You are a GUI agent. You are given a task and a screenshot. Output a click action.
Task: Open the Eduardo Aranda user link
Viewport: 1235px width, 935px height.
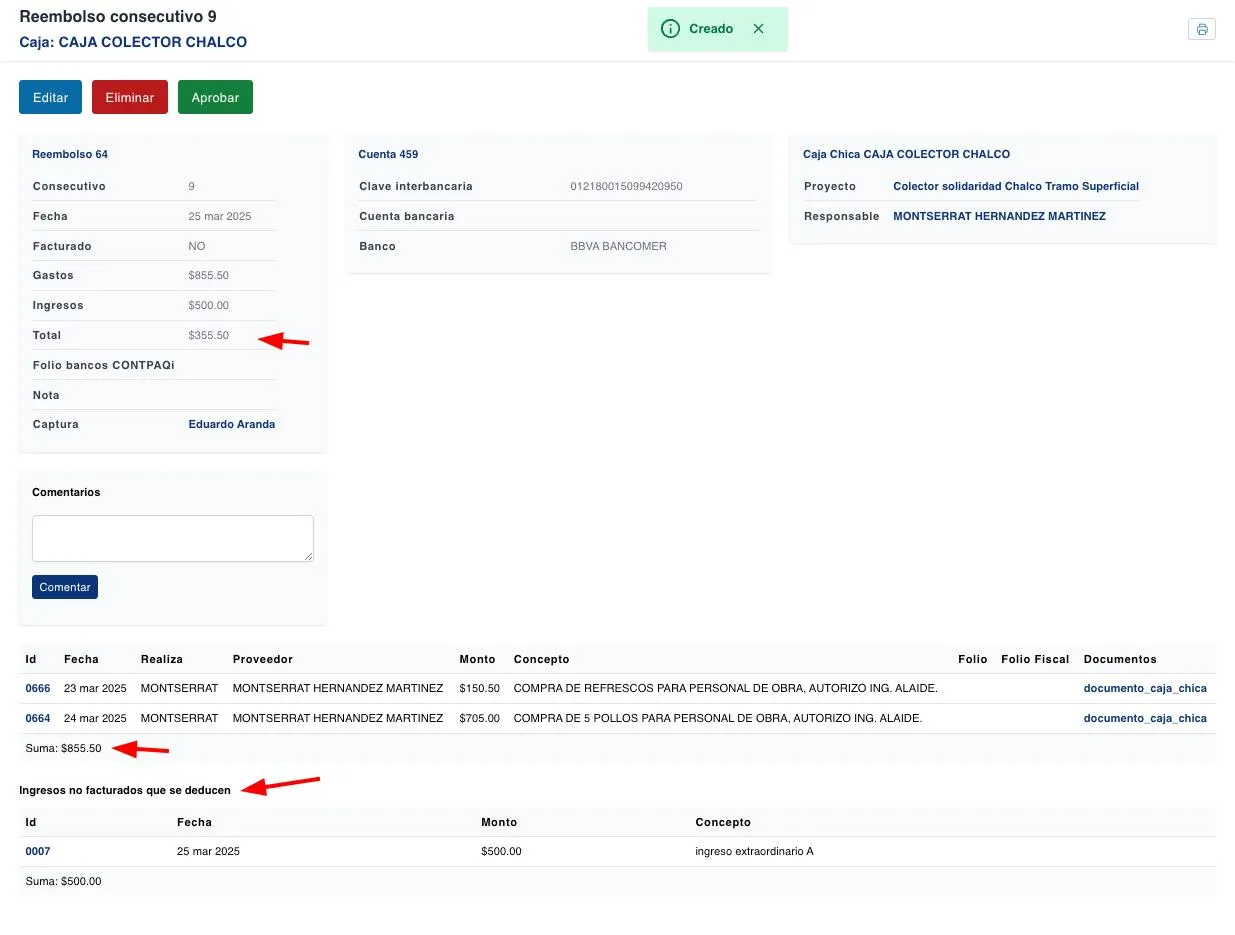point(231,424)
